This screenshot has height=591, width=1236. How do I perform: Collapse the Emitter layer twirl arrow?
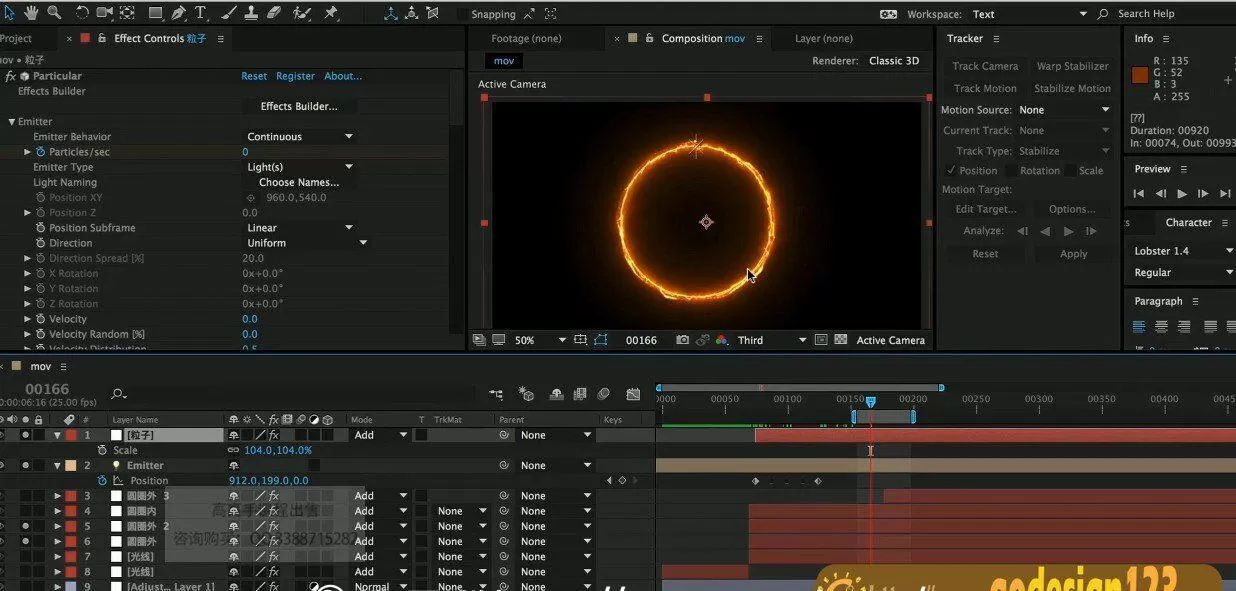tap(58, 466)
